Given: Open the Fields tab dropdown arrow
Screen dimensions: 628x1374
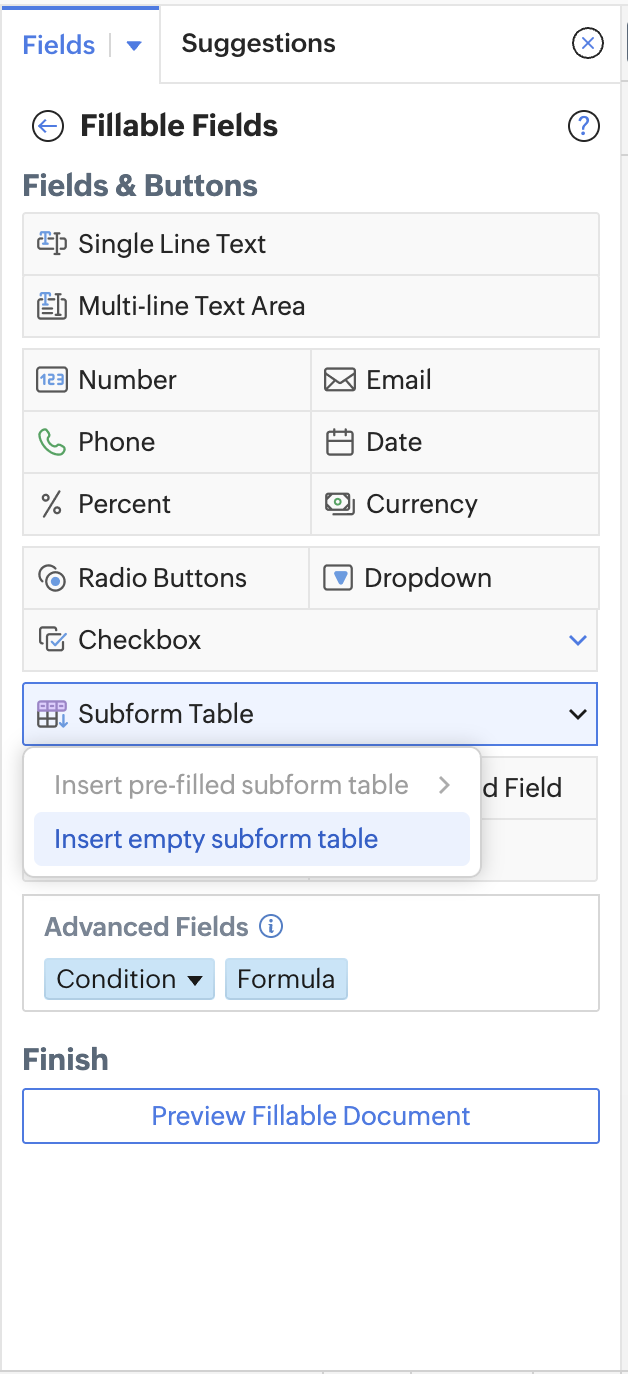Looking at the screenshot, I should [x=134, y=45].
